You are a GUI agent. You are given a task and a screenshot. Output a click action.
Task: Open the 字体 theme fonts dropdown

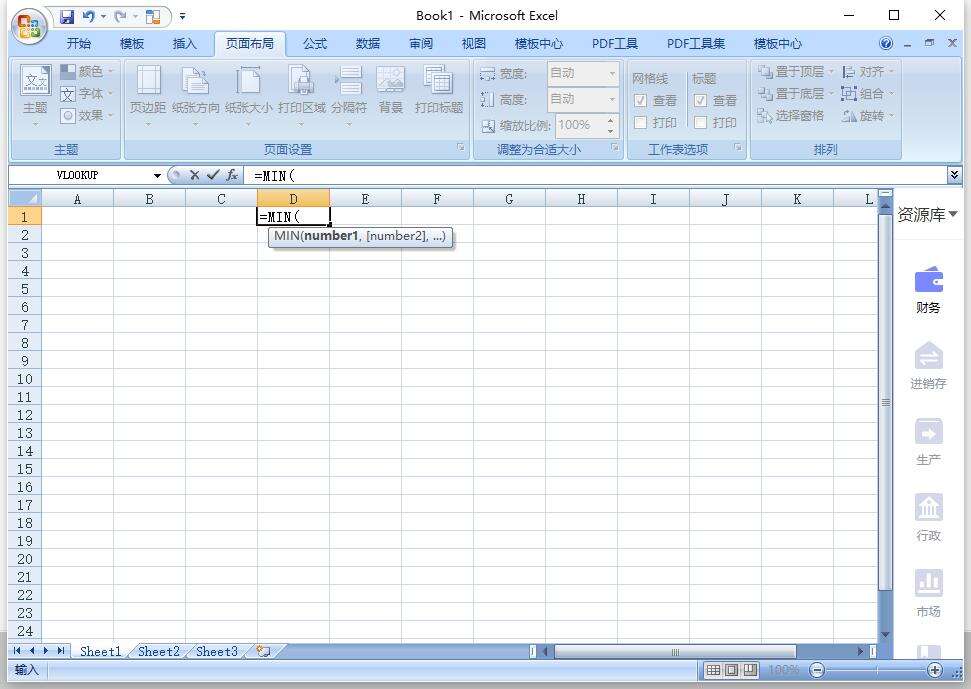87,93
